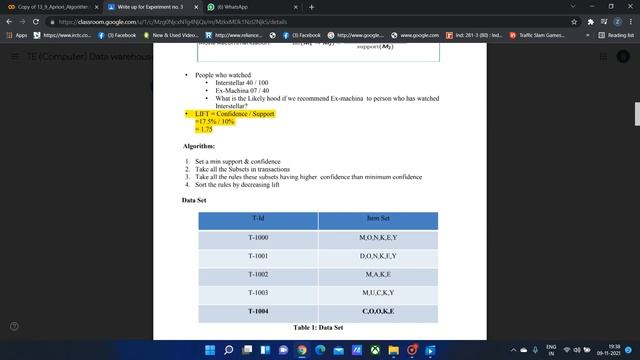Open Task View on the taskbar

pos(247,350)
